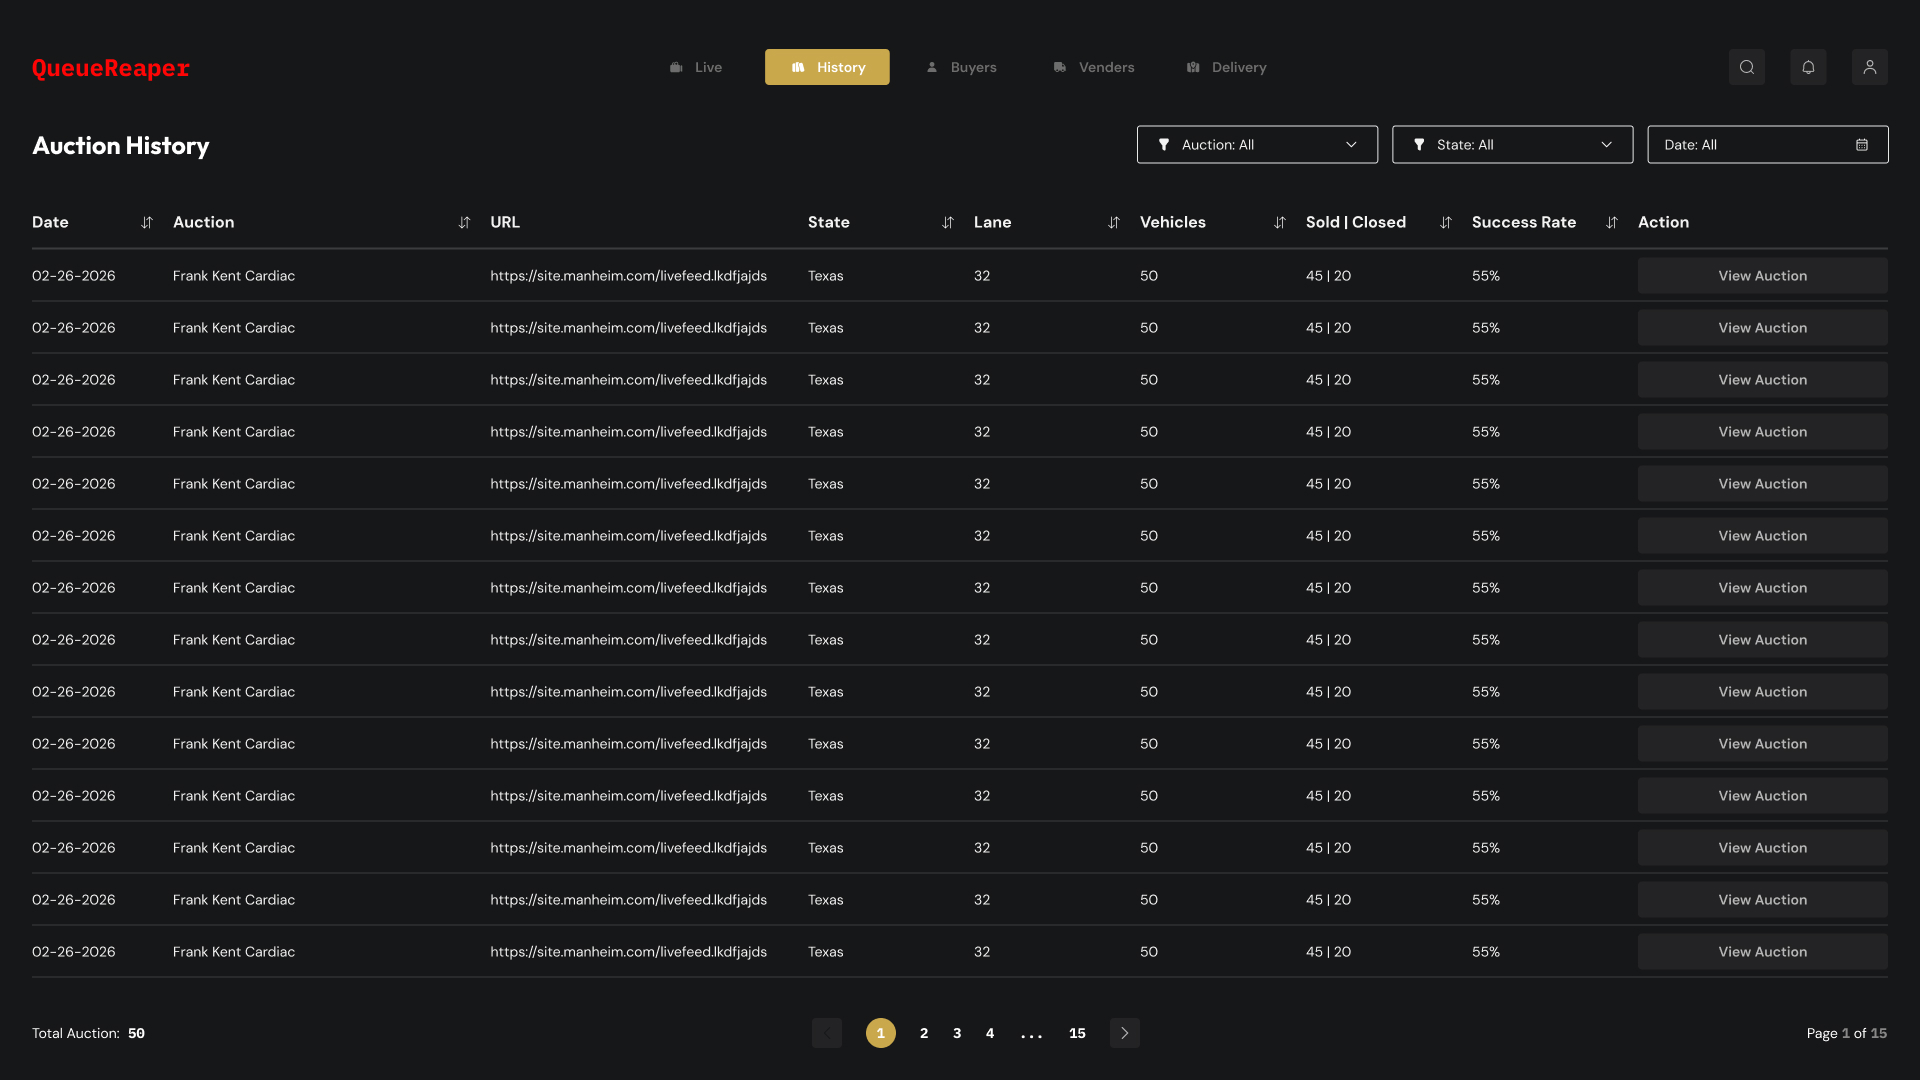Select page 3 in pagination

click(956, 1033)
